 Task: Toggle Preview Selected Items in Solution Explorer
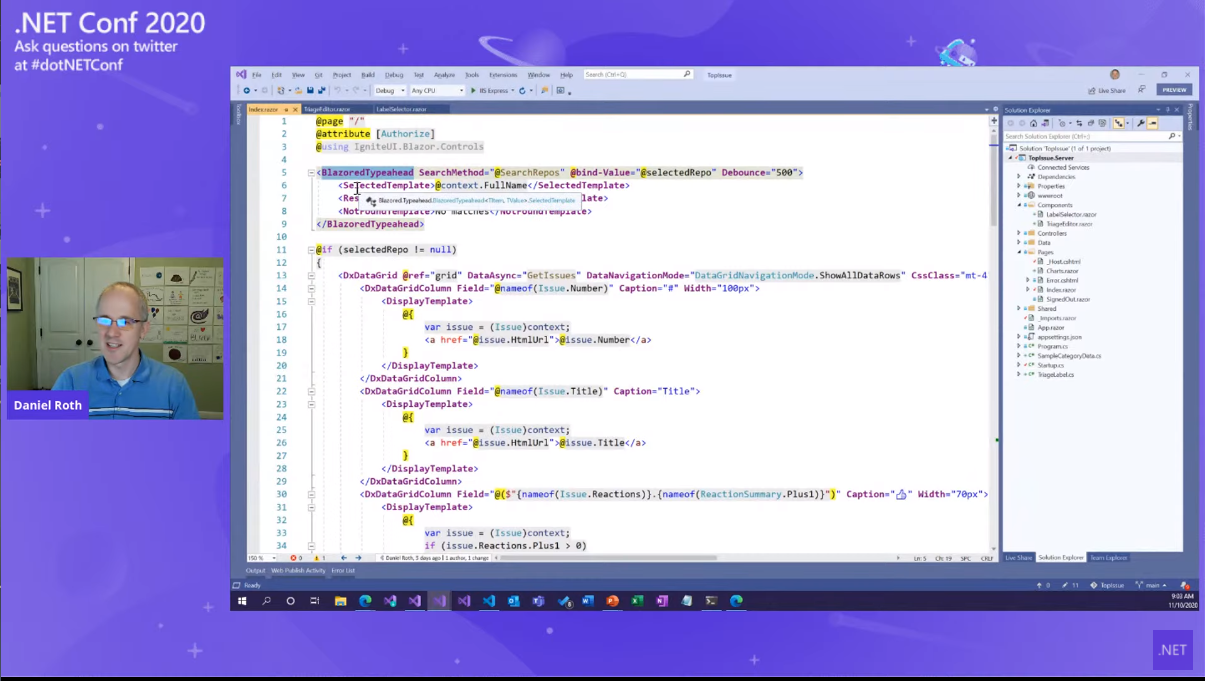point(1153,123)
